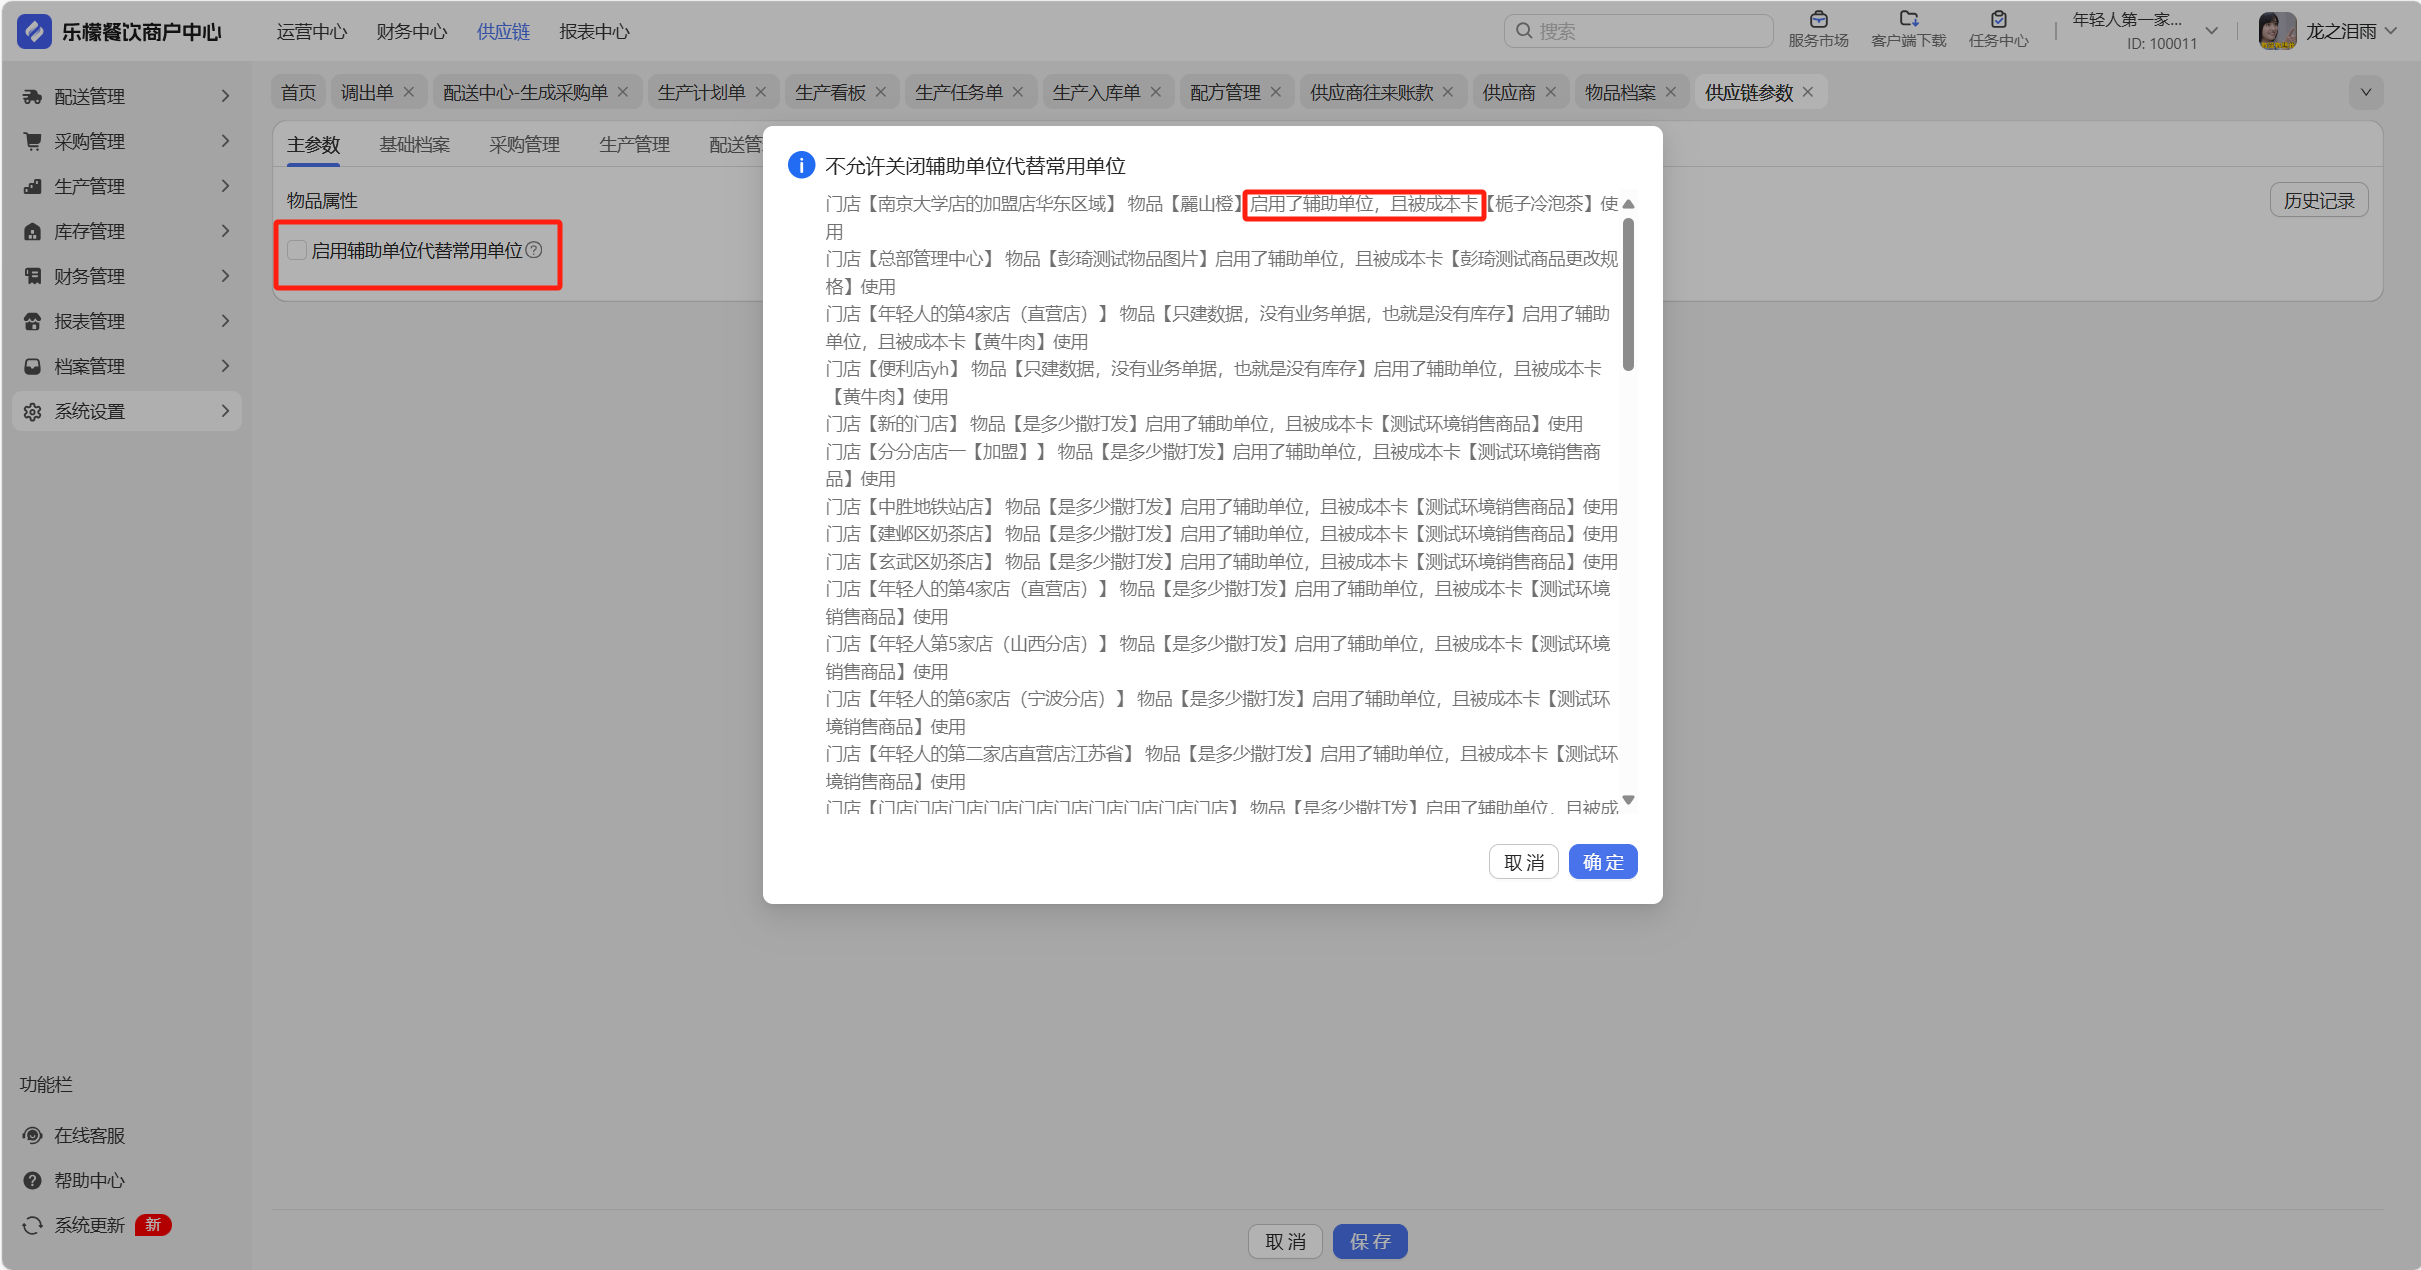Click the 系统更新 refresh icon
Image resolution: width=2421 pixels, height=1270 pixels.
pyautogui.click(x=33, y=1225)
